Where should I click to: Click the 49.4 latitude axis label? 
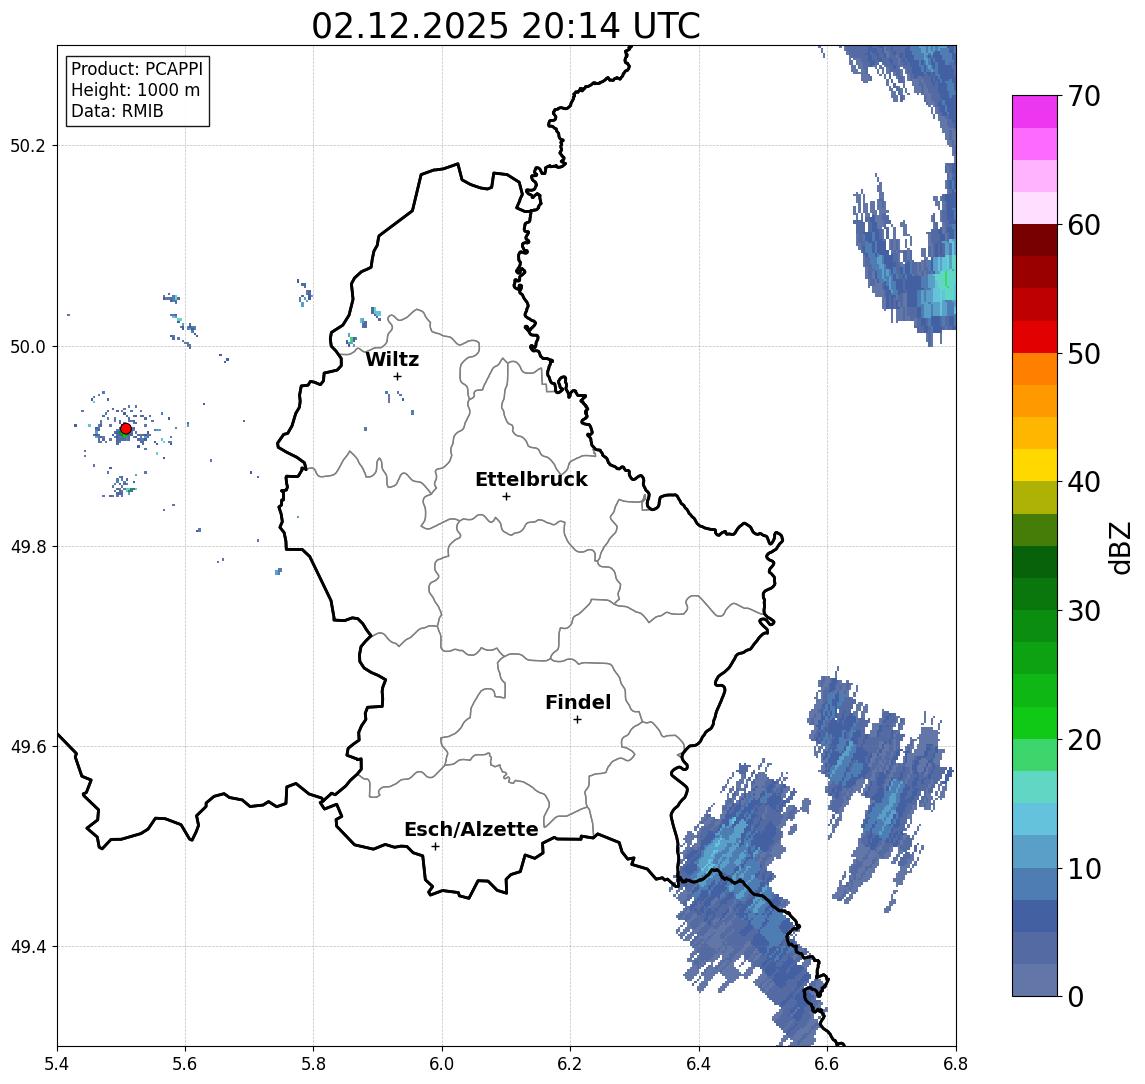(x=28, y=947)
